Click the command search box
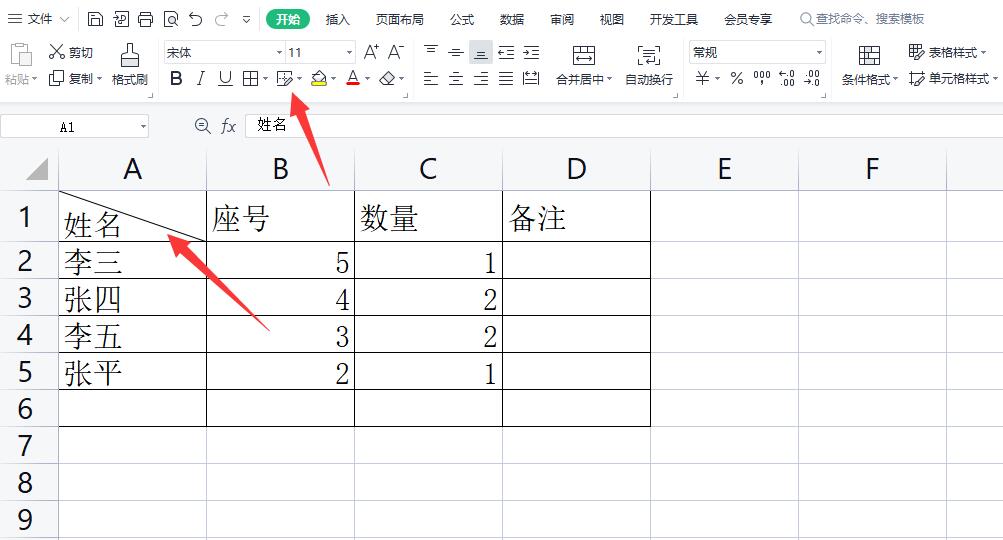1003x540 pixels. tap(862, 19)
